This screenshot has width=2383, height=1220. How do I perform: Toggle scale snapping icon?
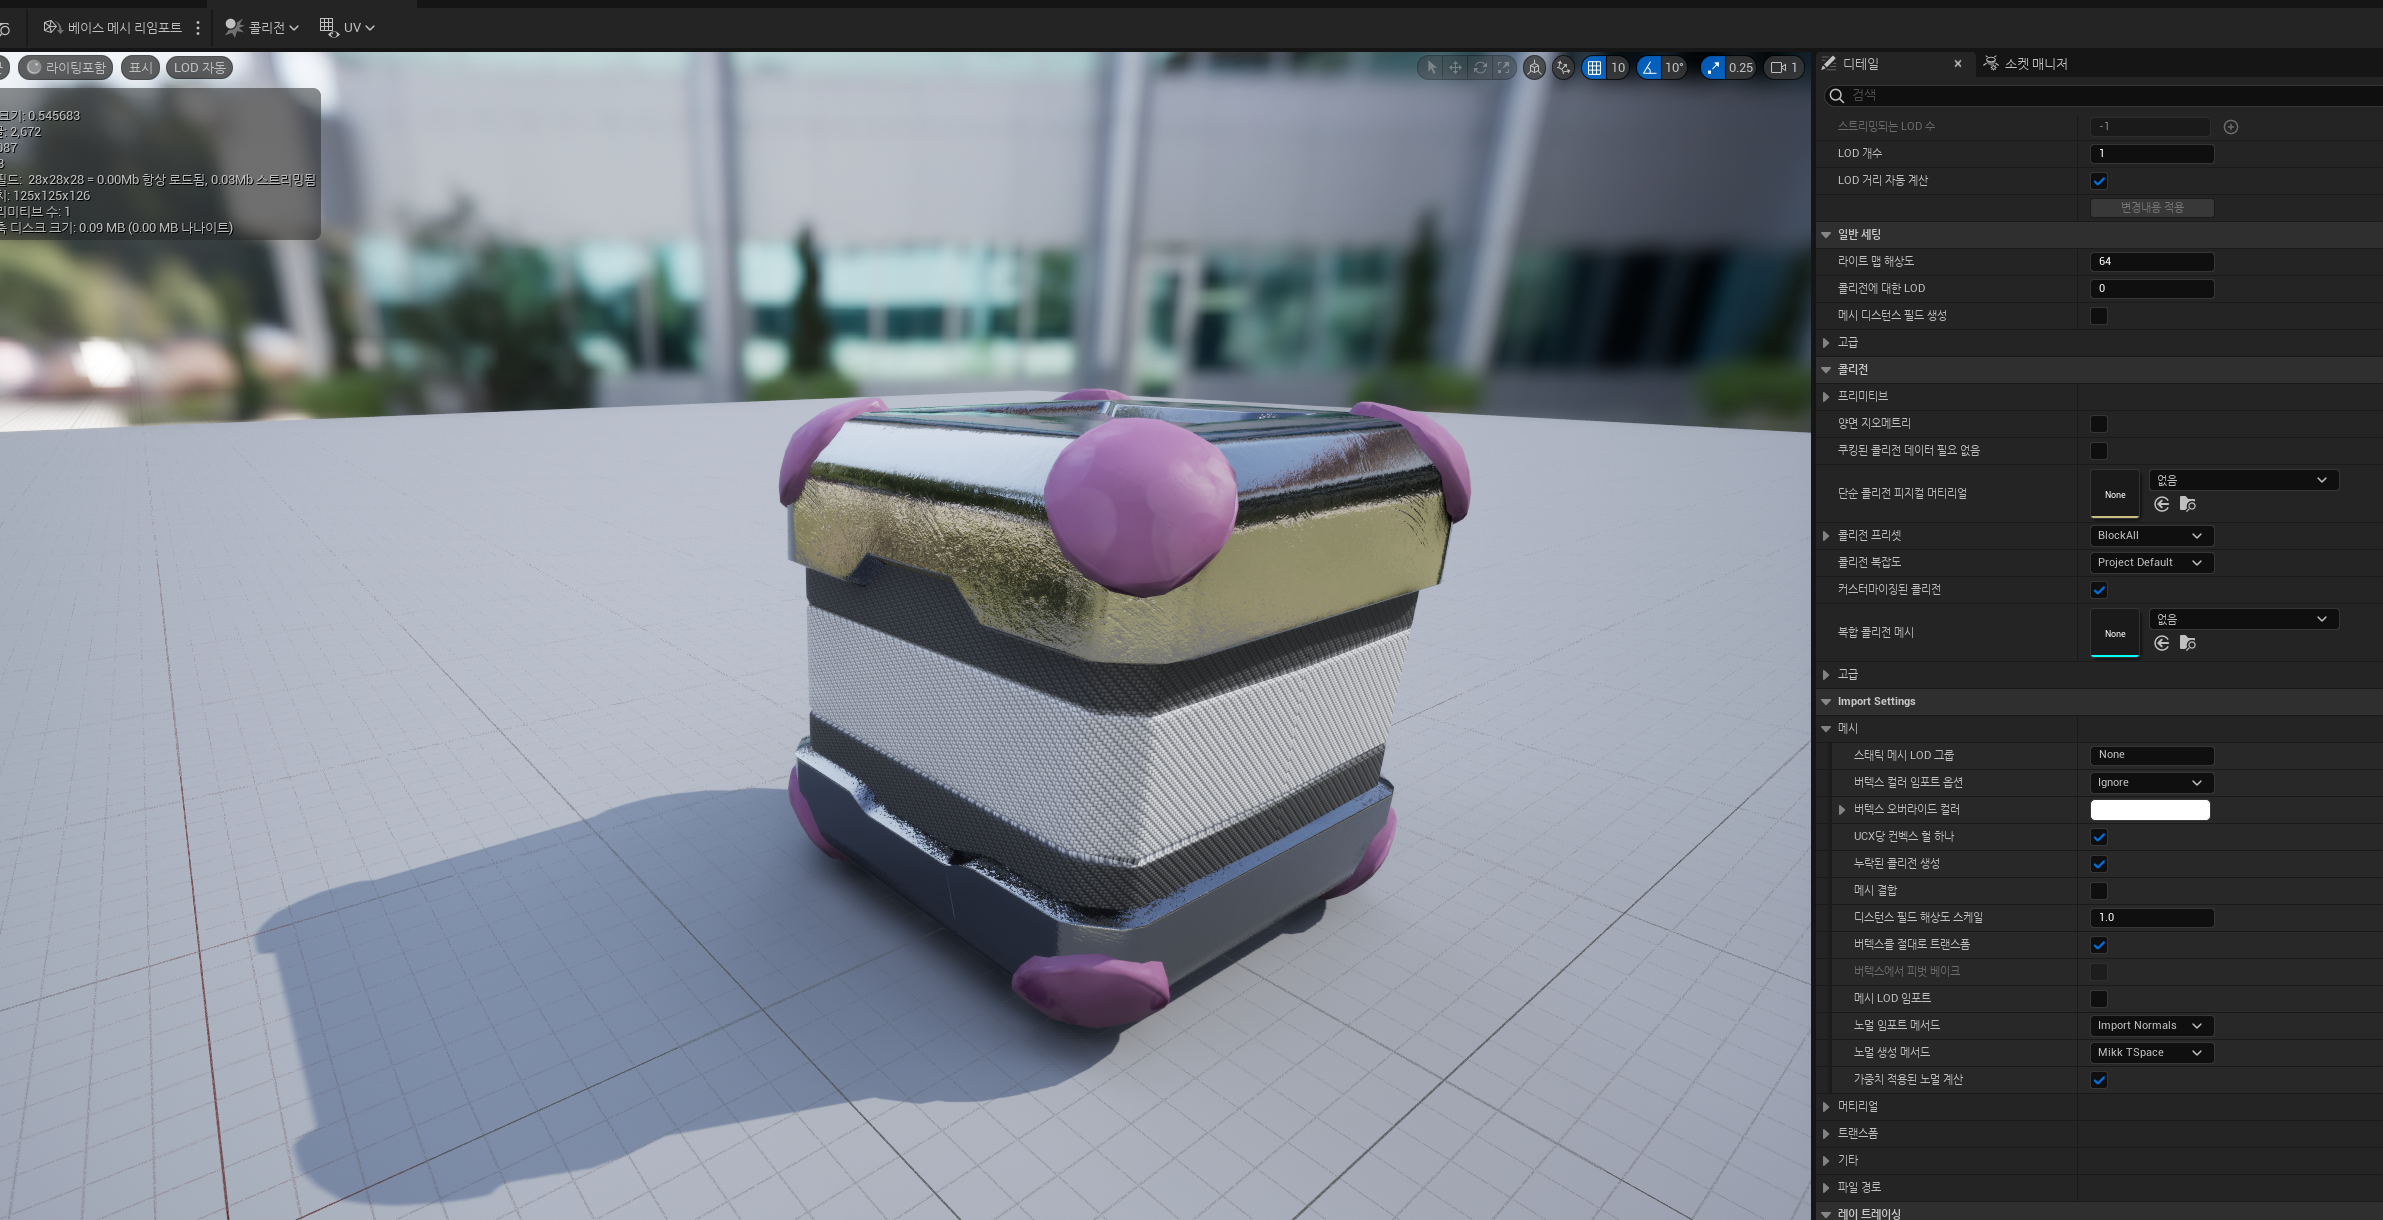pos(1713,68)
